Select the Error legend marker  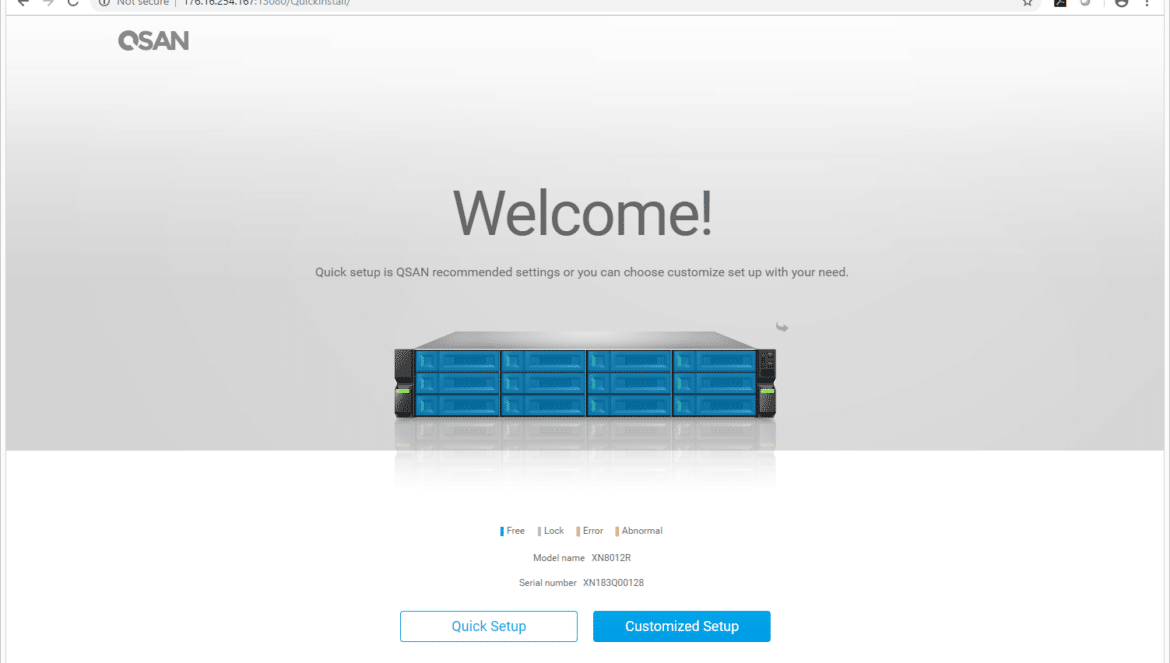pos(578,531)
